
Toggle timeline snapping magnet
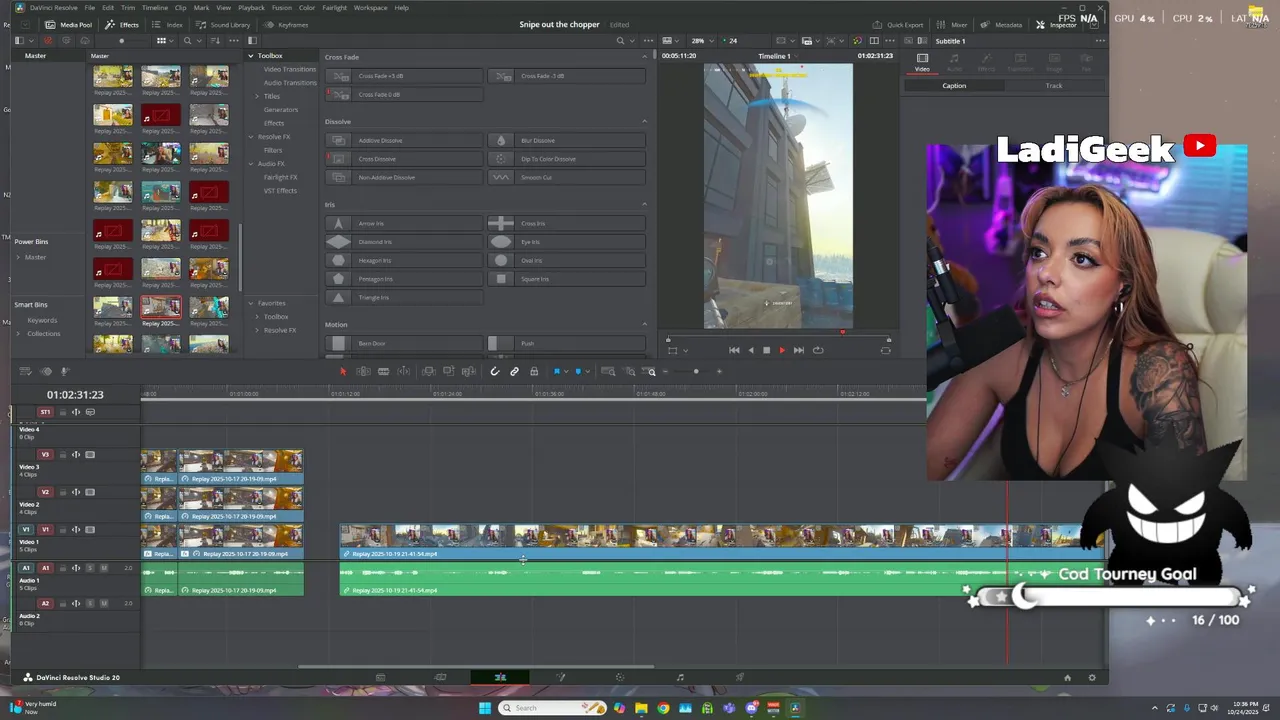tap(494, 372)
